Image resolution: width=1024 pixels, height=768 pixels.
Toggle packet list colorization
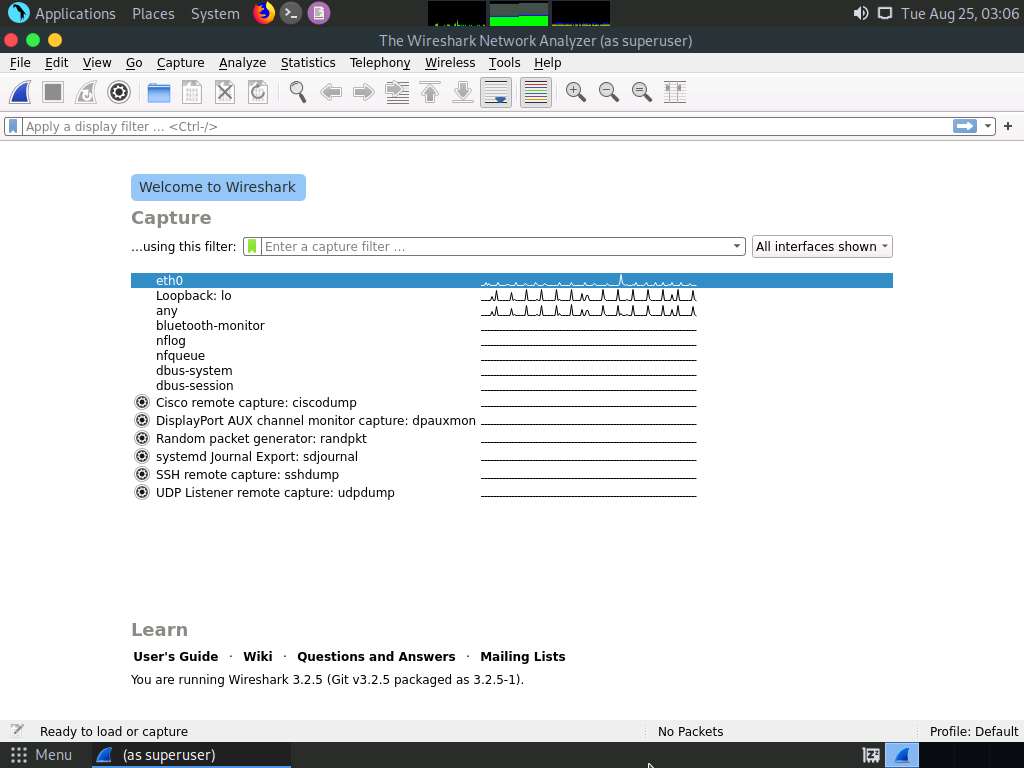[536, 92]
